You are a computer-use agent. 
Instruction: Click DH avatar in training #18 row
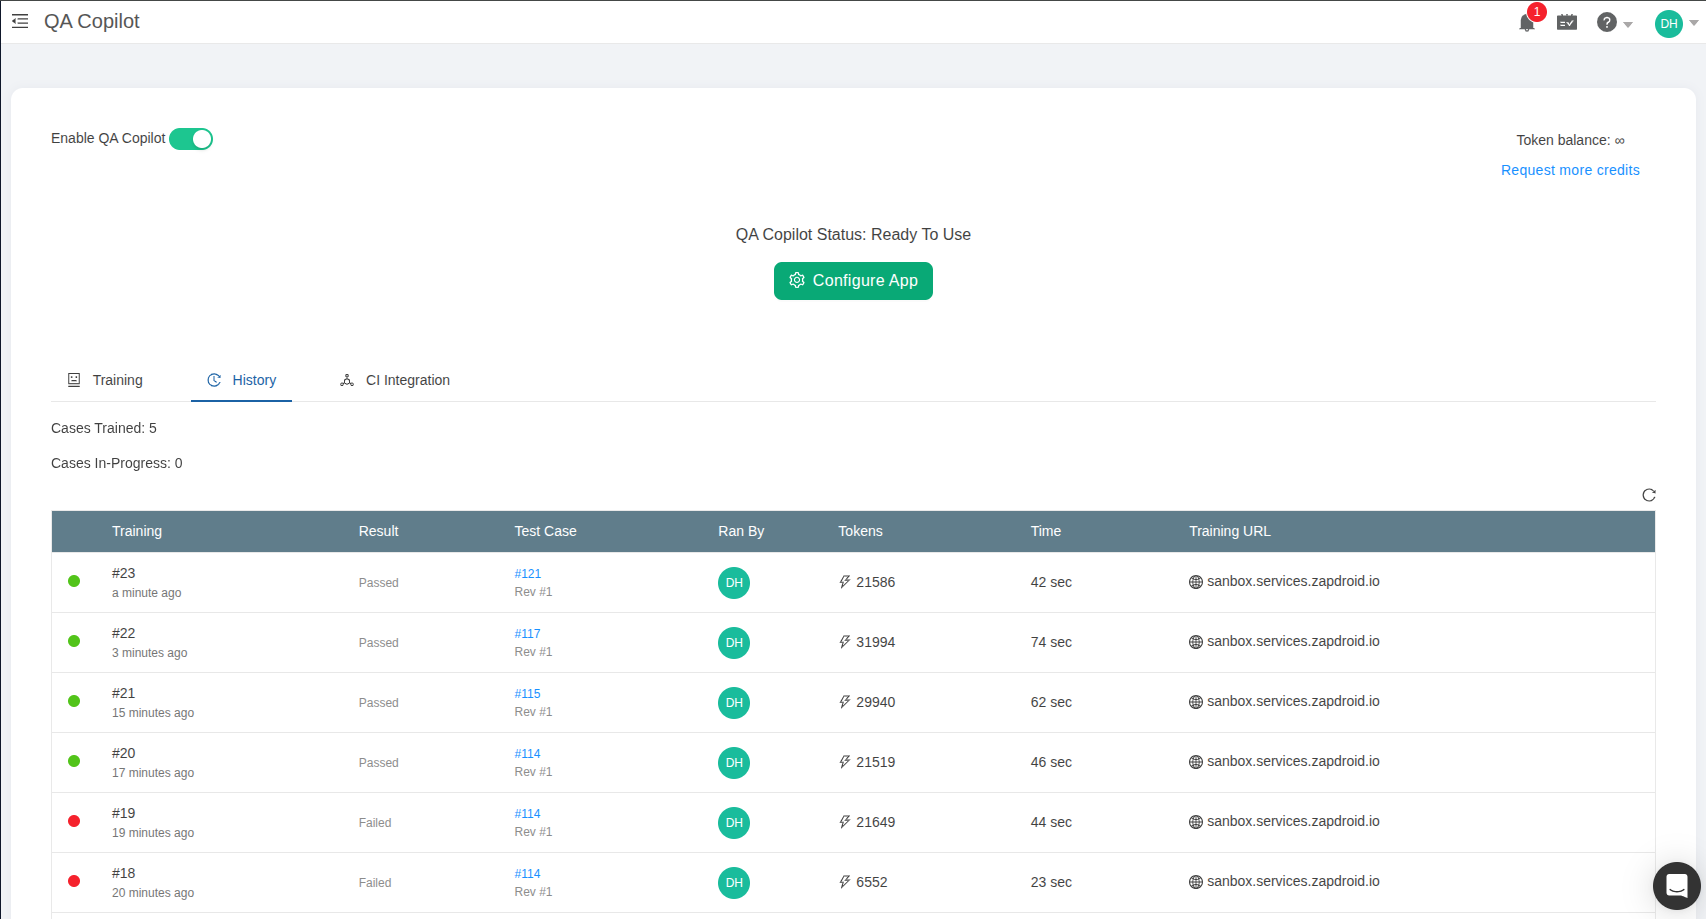pyautogui.click(x=734, y=883)
